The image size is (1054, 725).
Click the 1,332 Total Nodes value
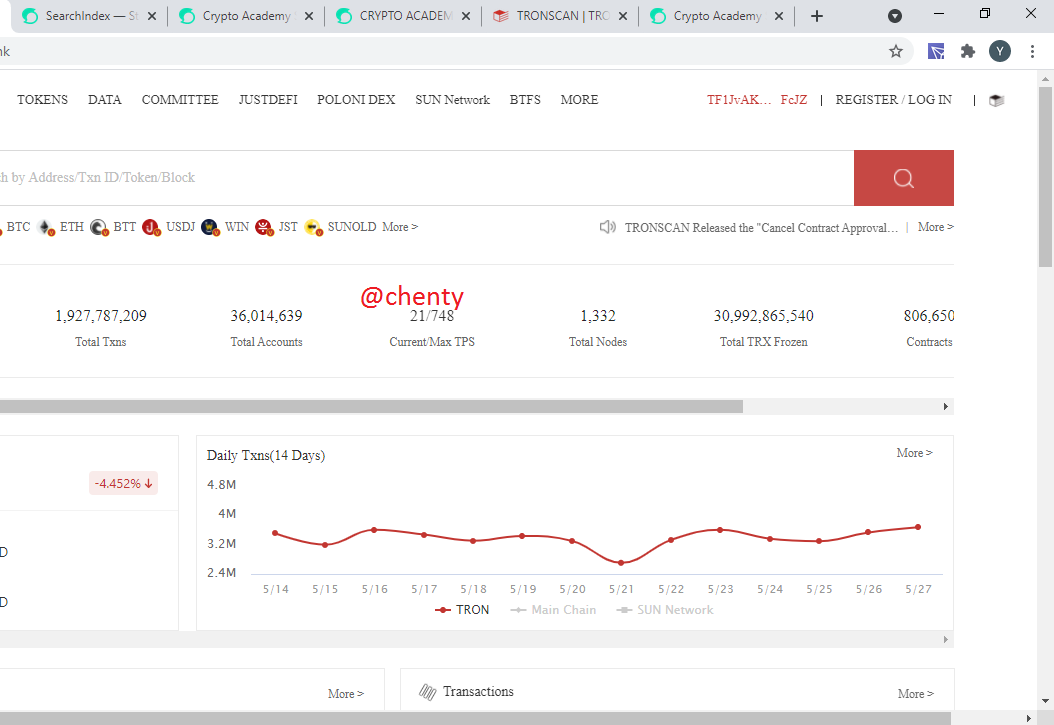pyautogui.click(x=598, y=316)
